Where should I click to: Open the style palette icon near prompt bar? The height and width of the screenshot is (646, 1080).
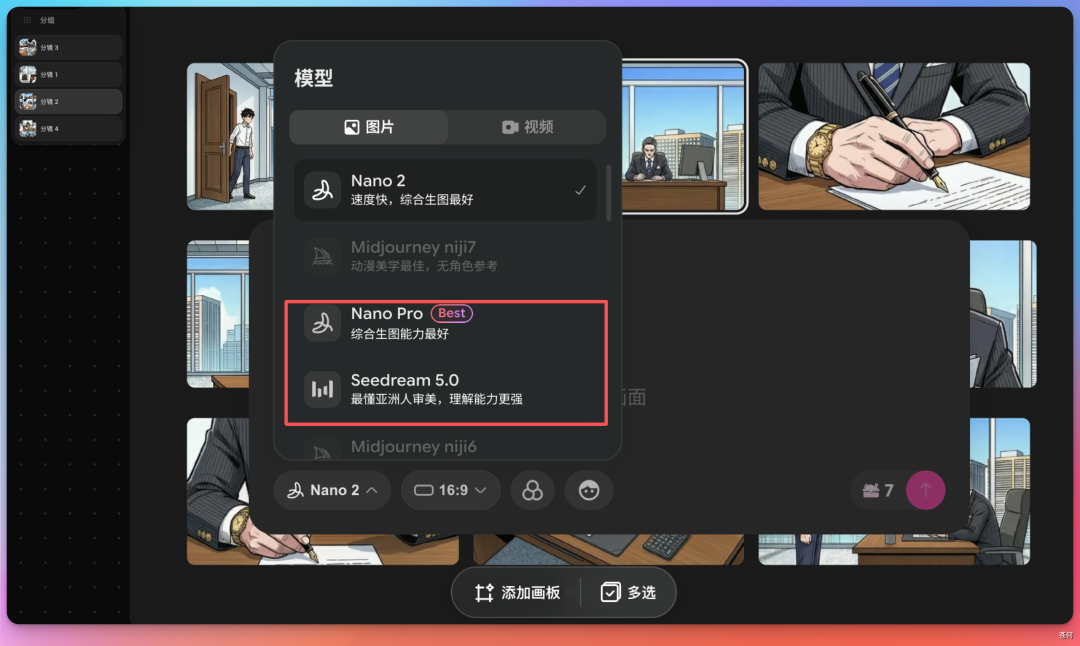point(532,490)
